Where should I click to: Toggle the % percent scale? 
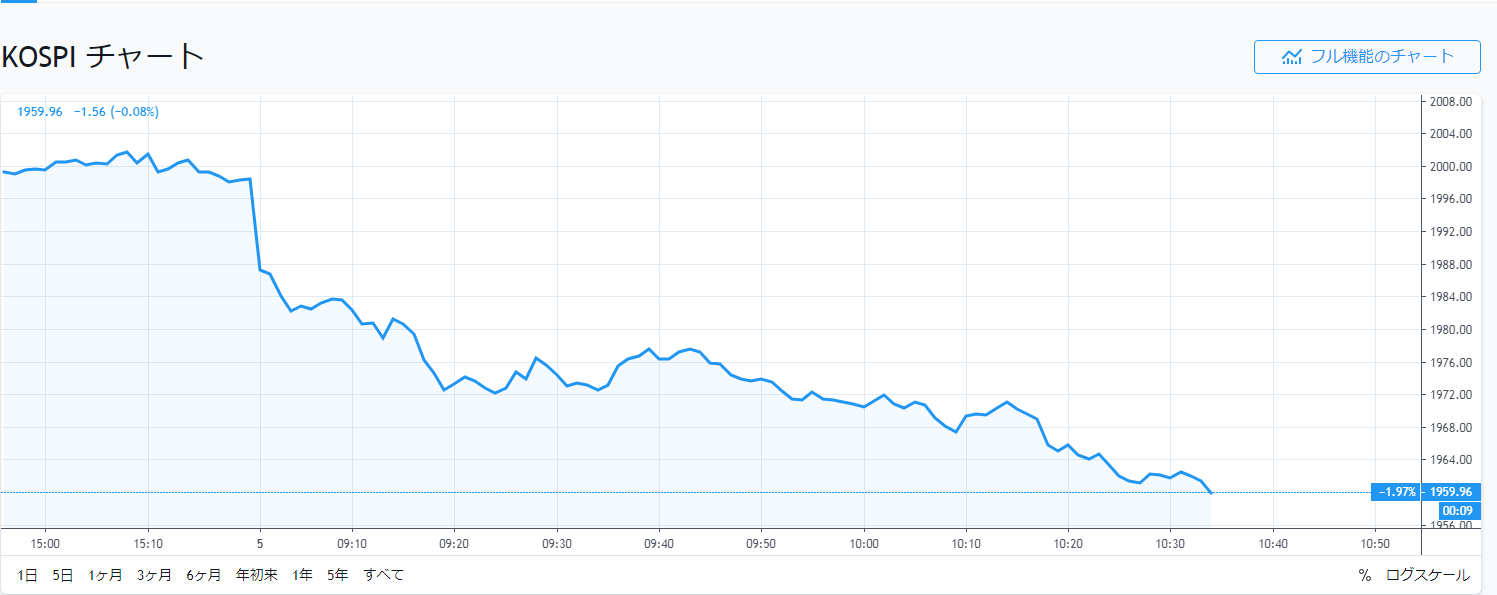tap(1364, 575)
